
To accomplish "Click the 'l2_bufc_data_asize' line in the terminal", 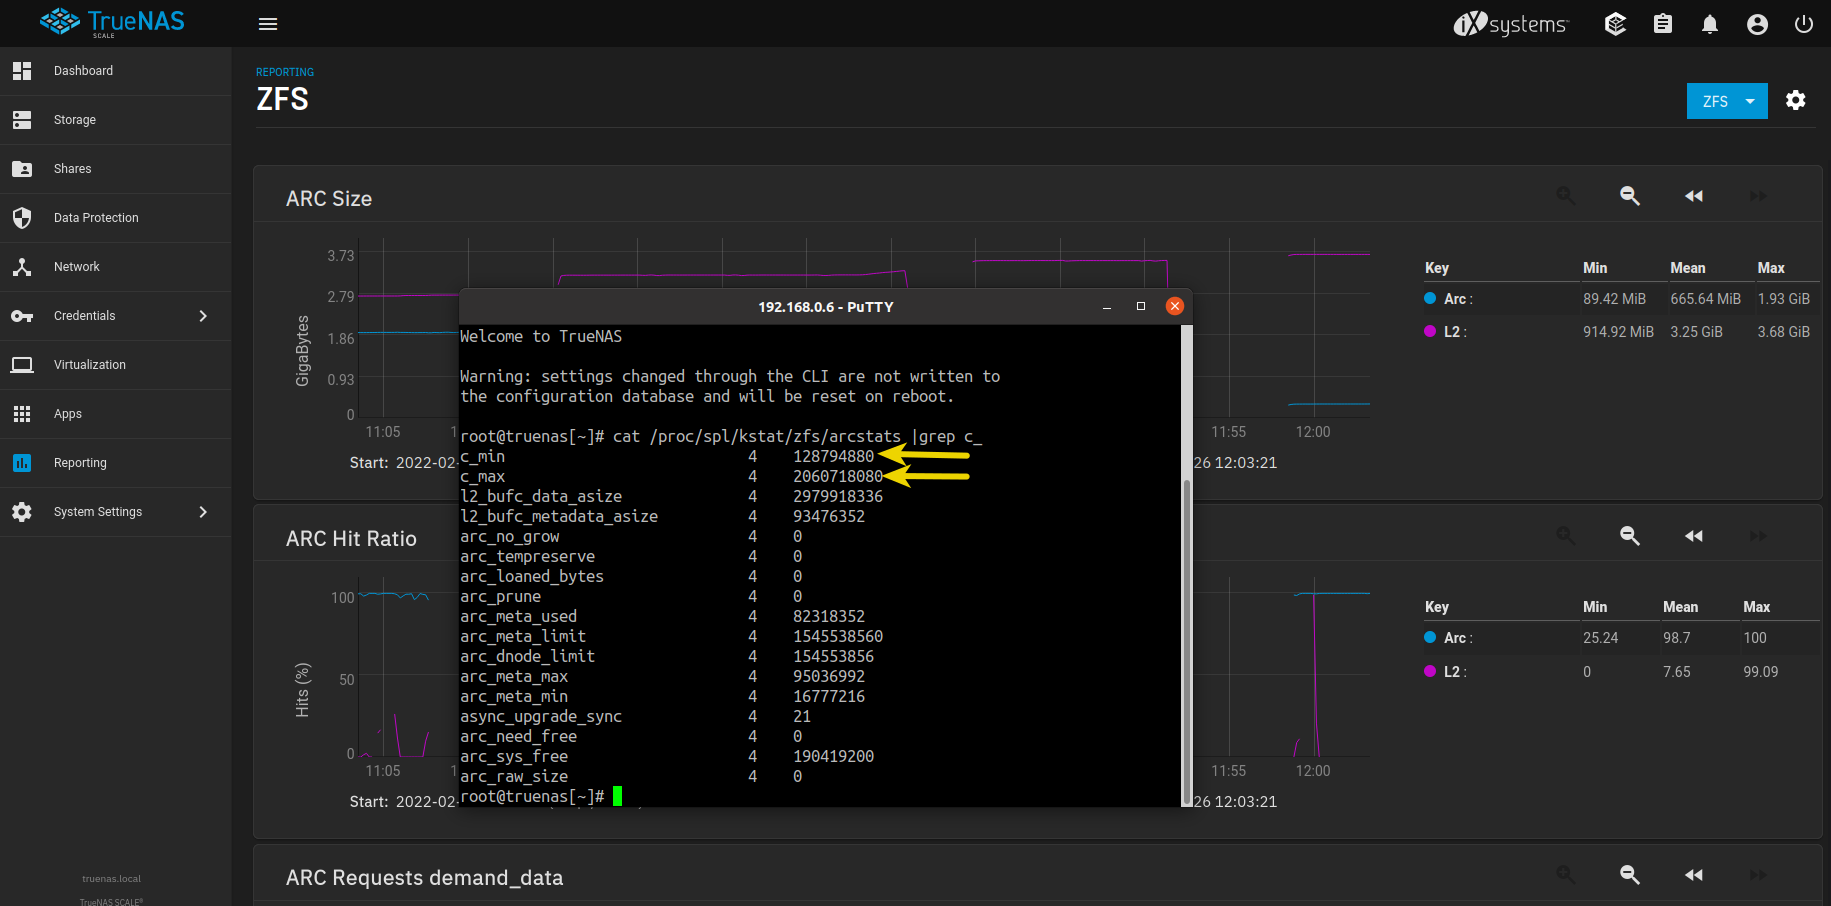I will coord(671,497).
